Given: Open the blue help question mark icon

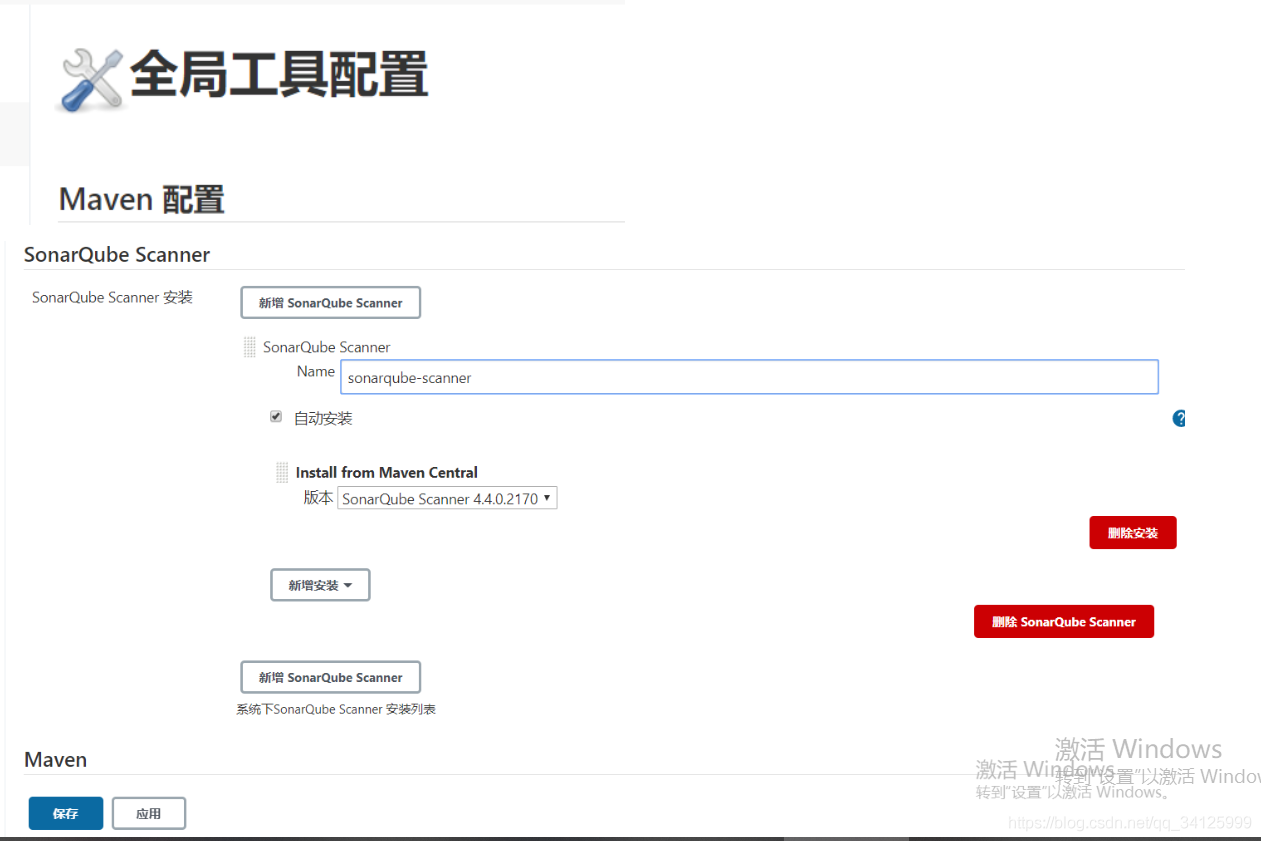Looking at the screenshot, I should click(x=1179, y=418).
